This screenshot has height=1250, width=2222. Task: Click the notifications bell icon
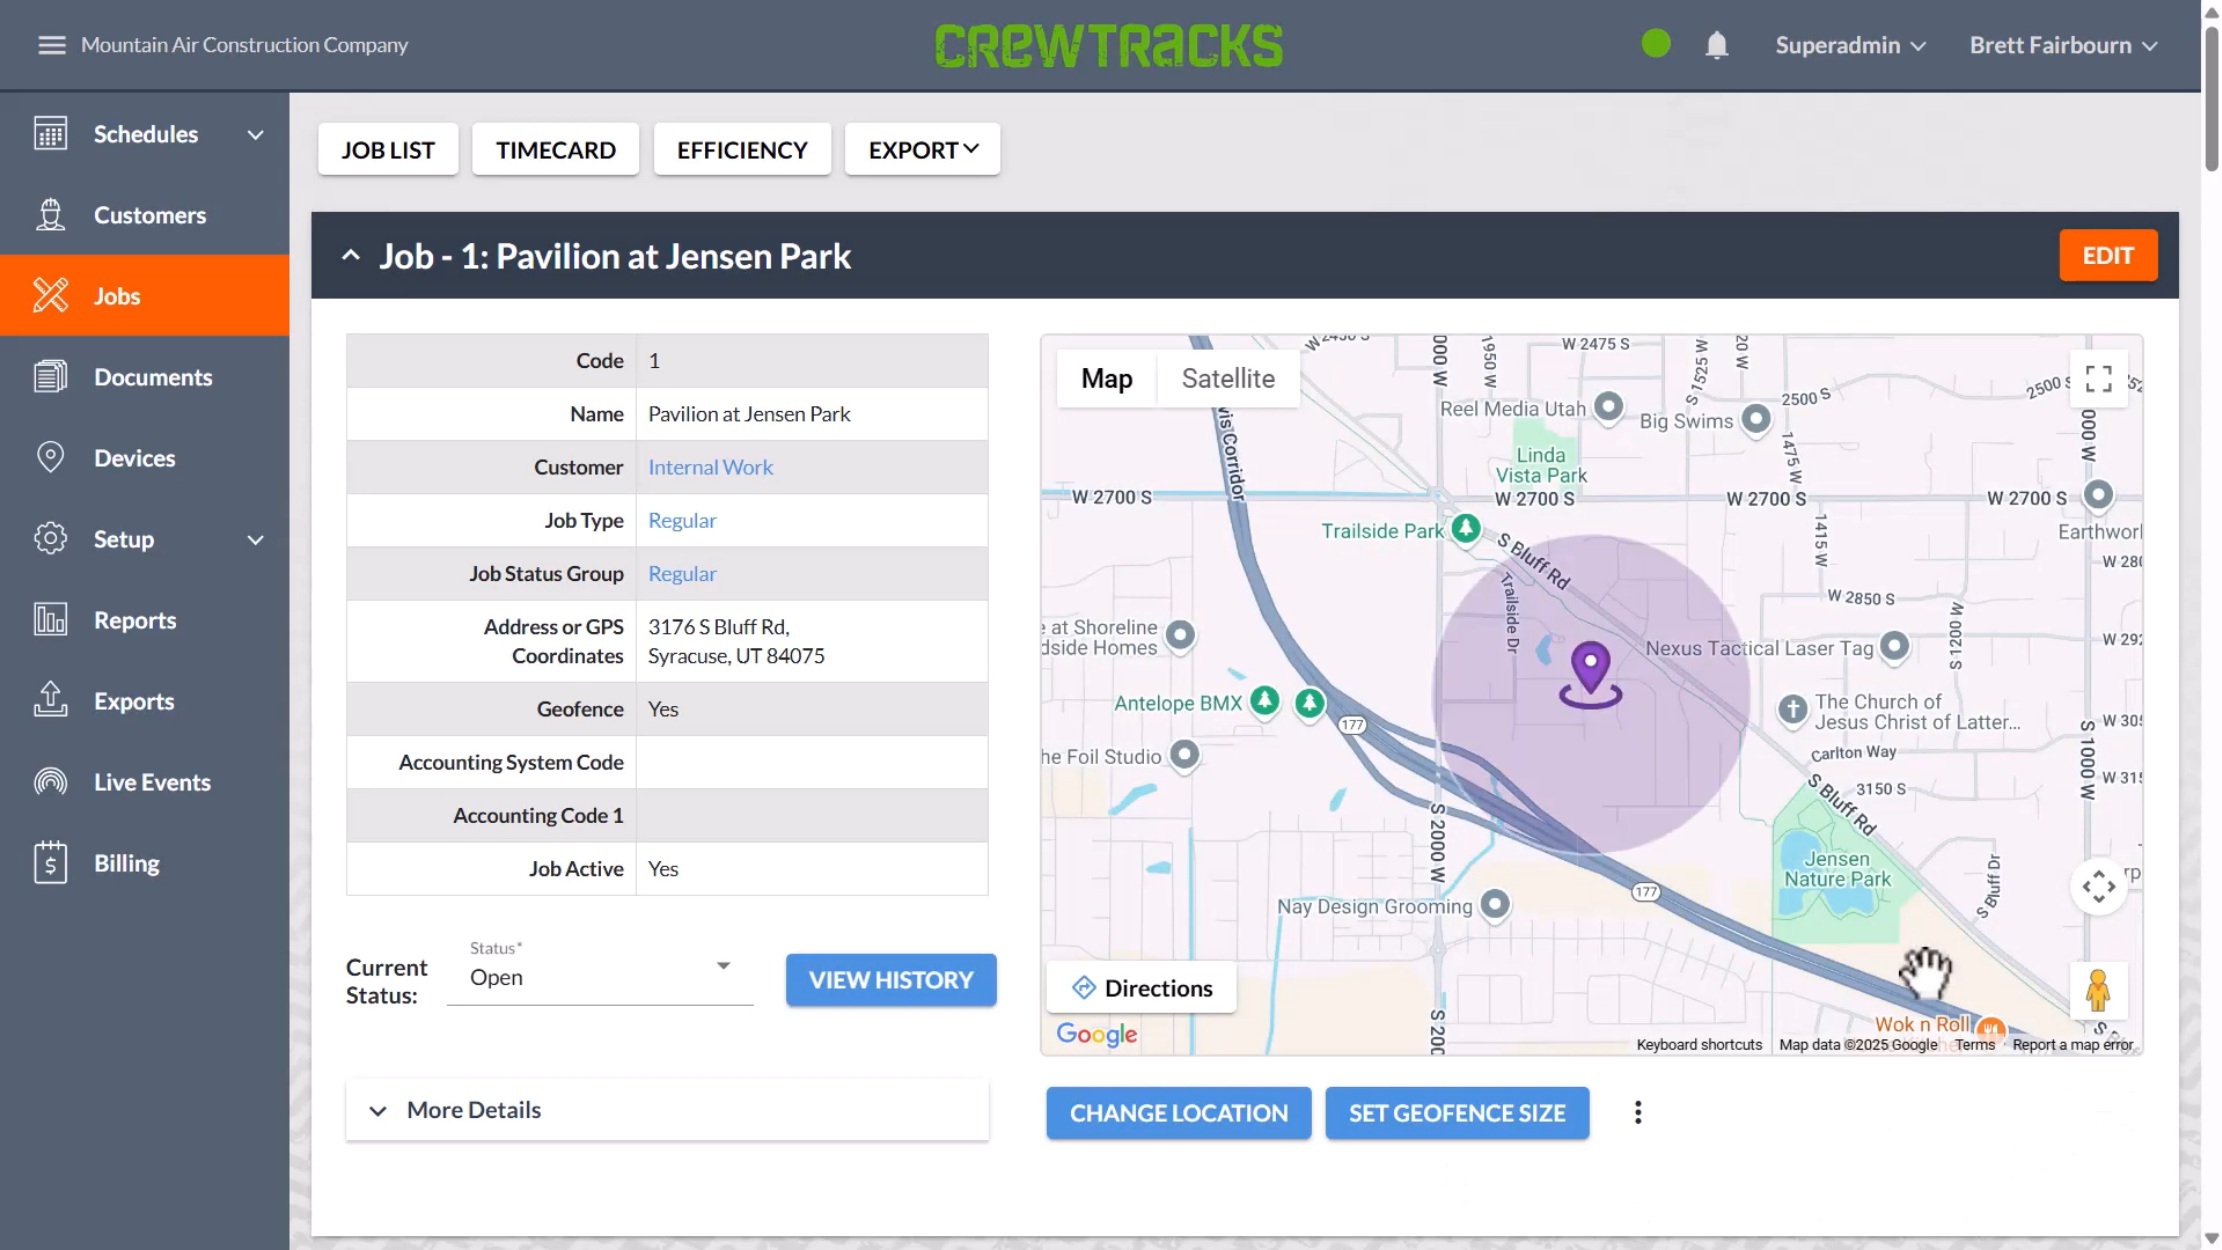pyautogui.click(x=1716, y=45)
